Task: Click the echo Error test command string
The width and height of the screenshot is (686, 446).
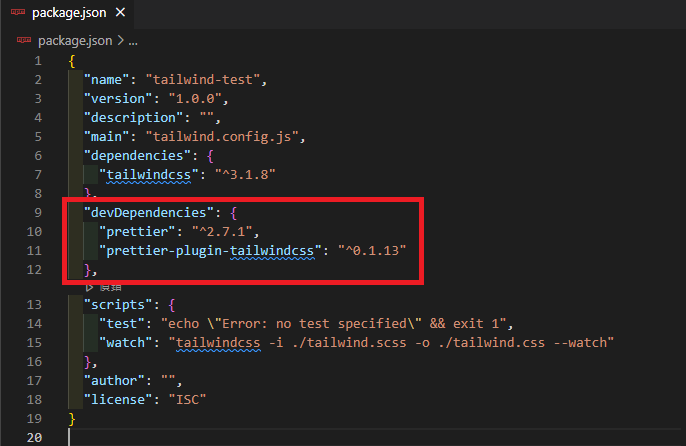Action: (x=333, y=324)
